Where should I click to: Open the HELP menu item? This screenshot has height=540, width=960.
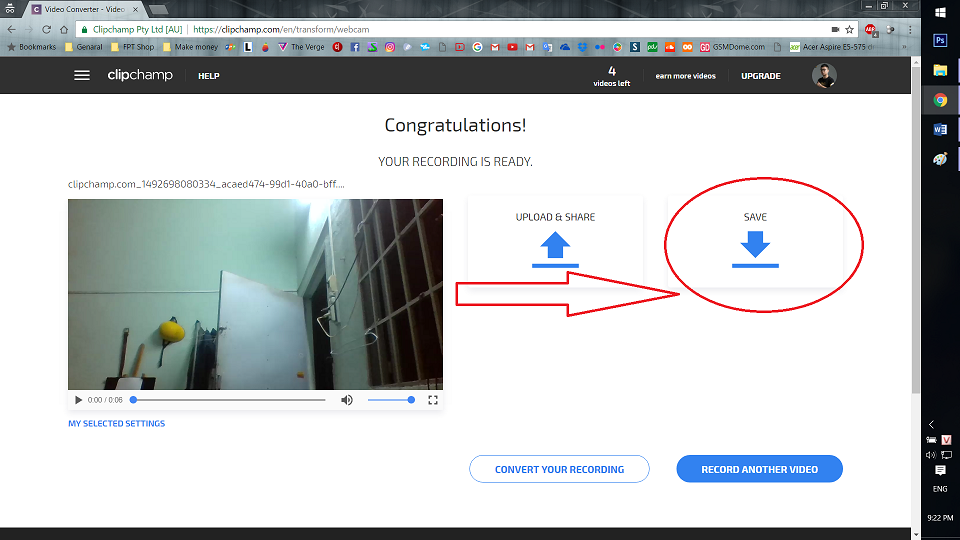pos(209,76)
